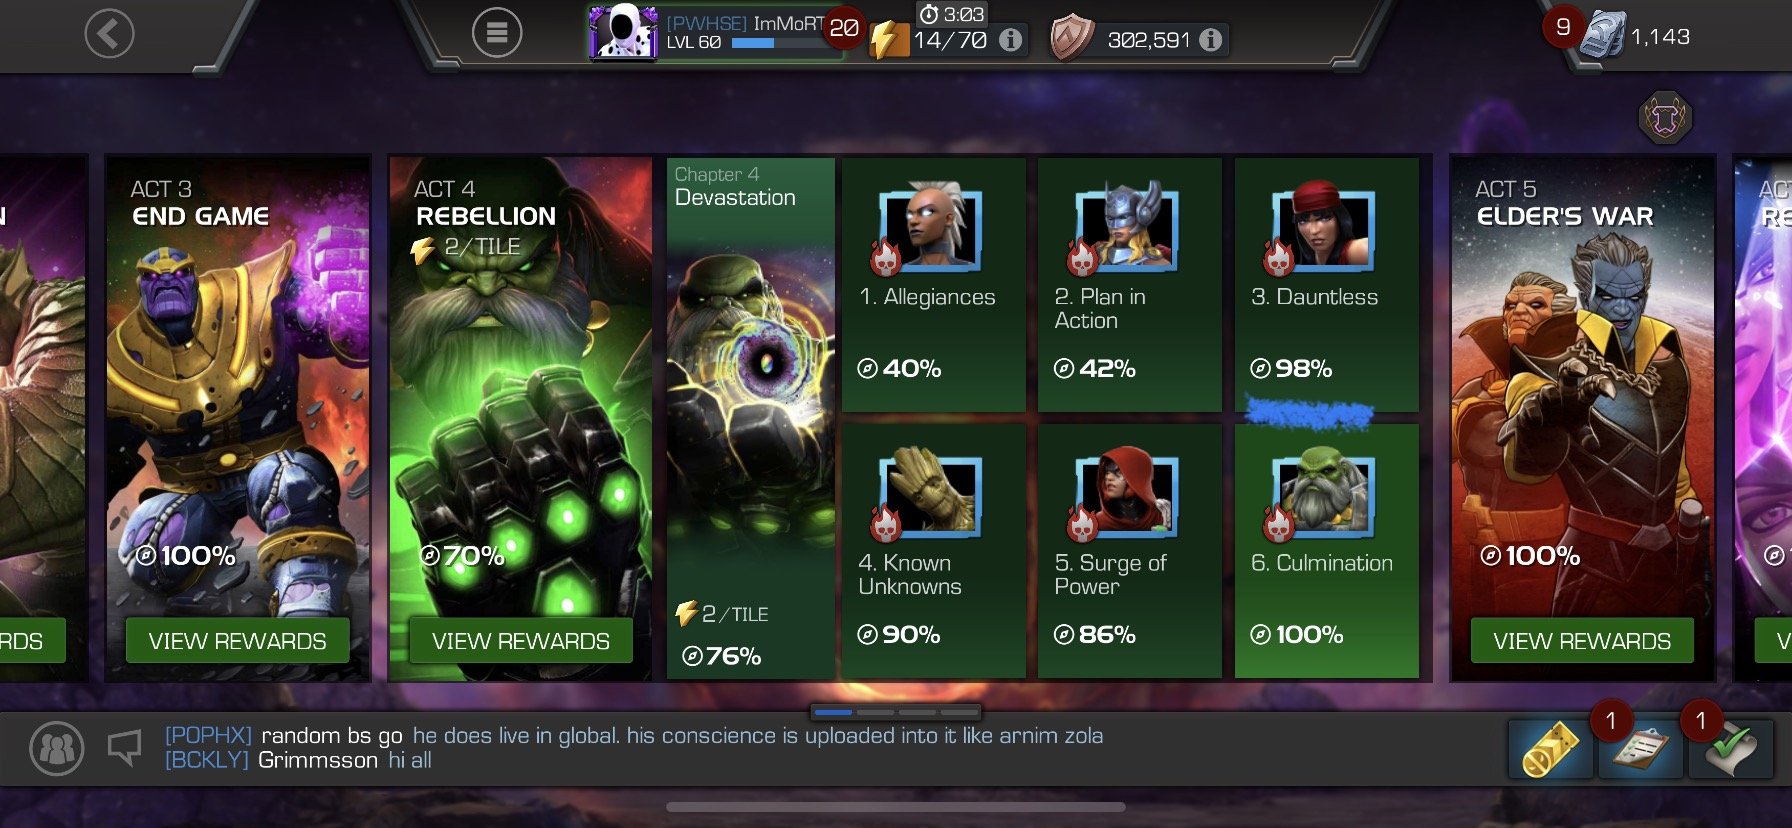Open the clipboard objectives icon

[x=1640, y=748]
